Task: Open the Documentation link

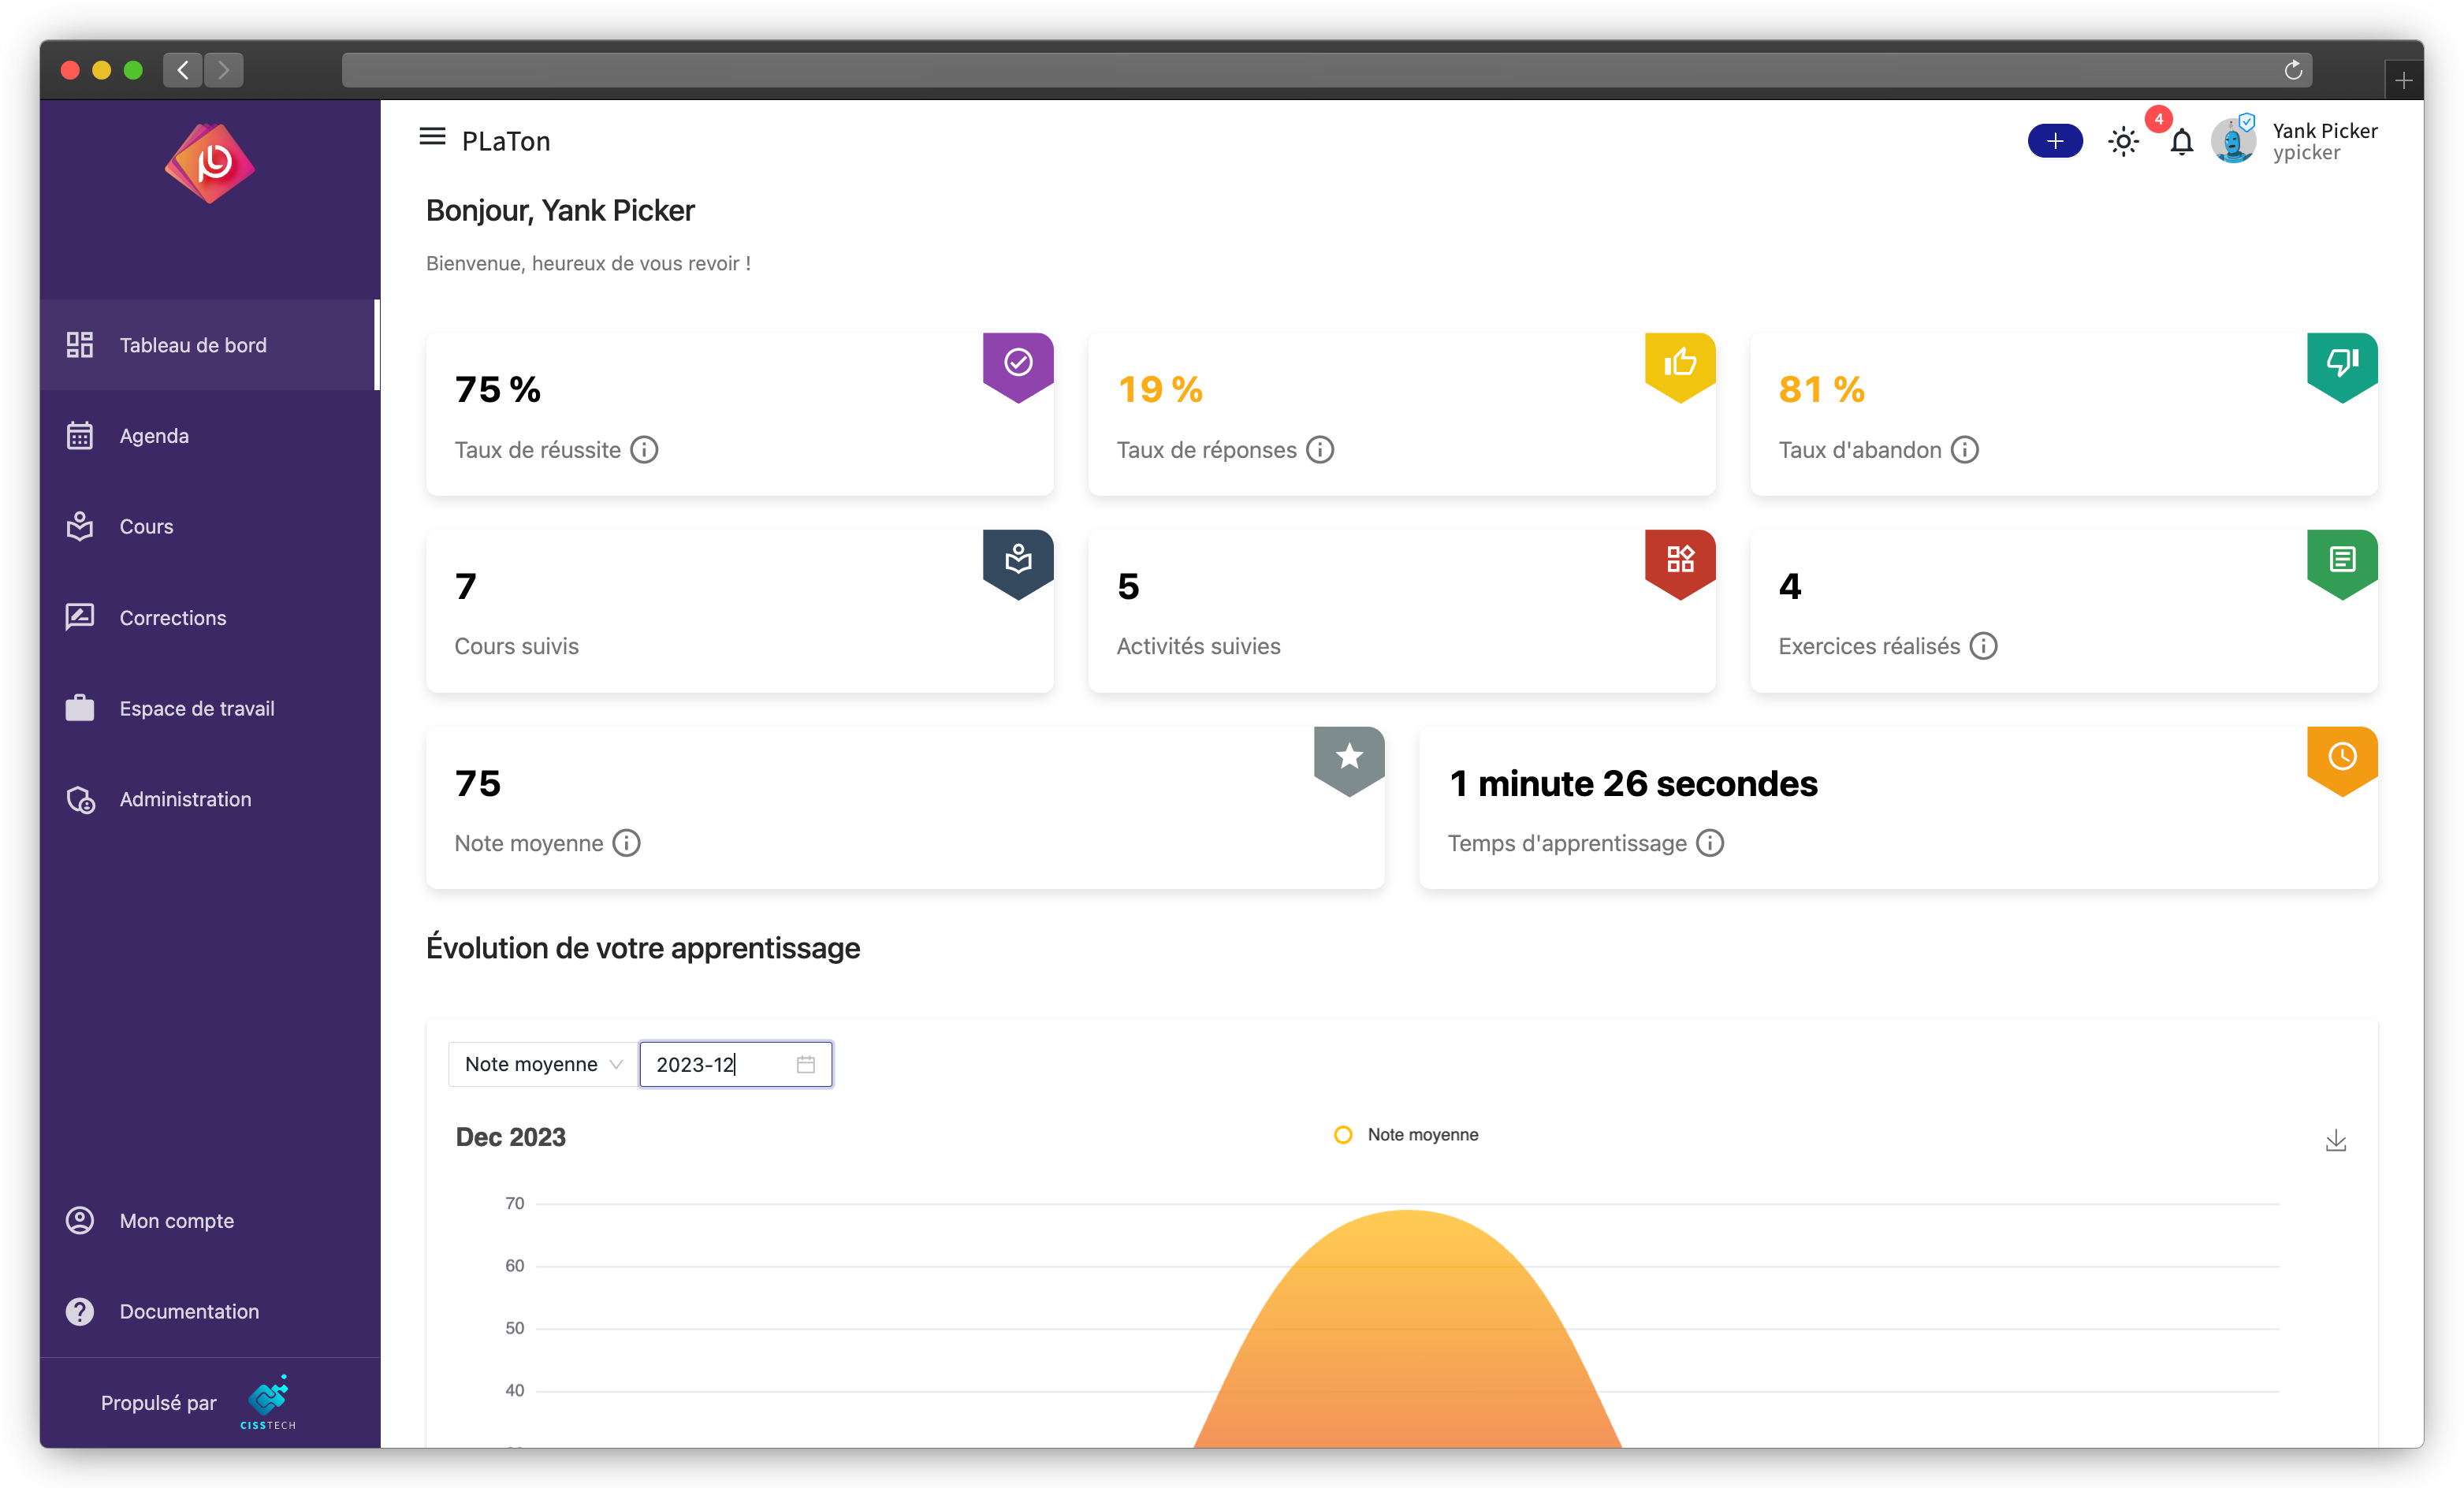Action: (208, 1312)
